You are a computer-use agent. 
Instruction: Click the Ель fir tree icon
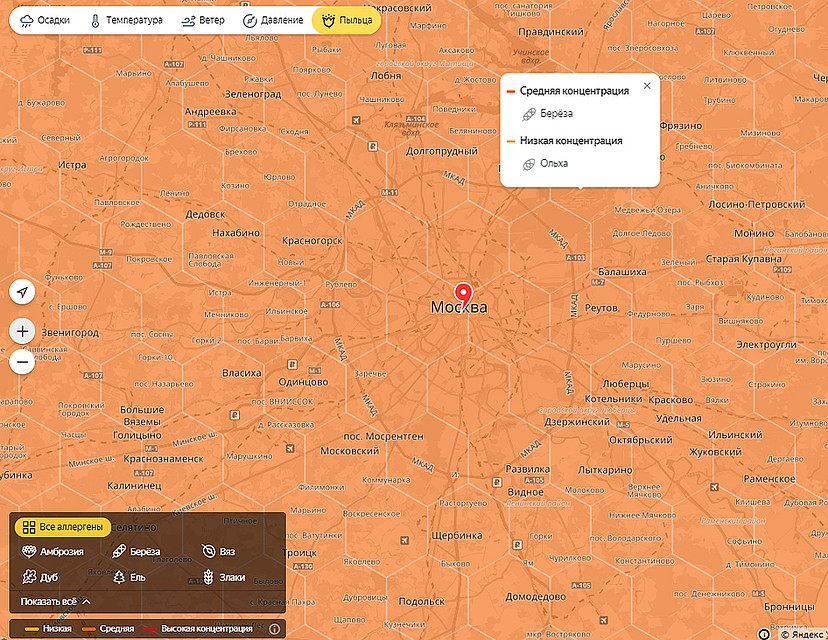coord(119,577)
